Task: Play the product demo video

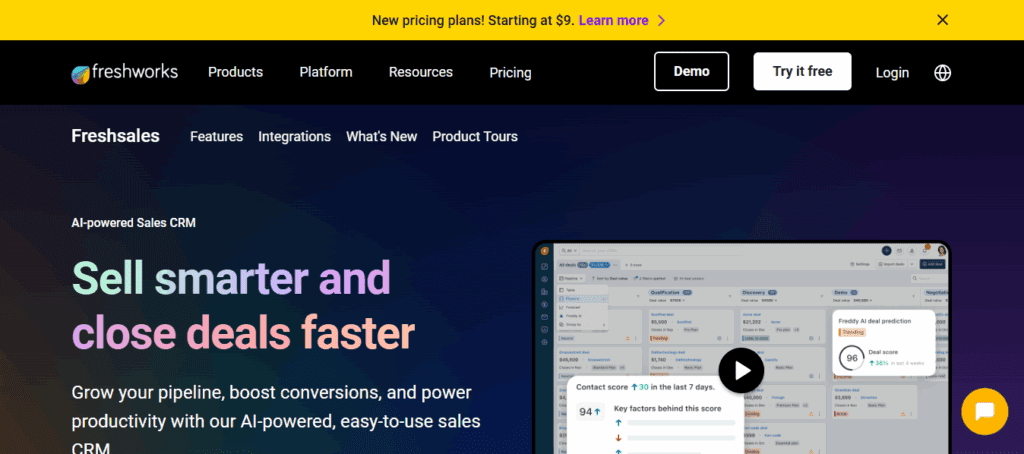Action: tap(741, 370)
